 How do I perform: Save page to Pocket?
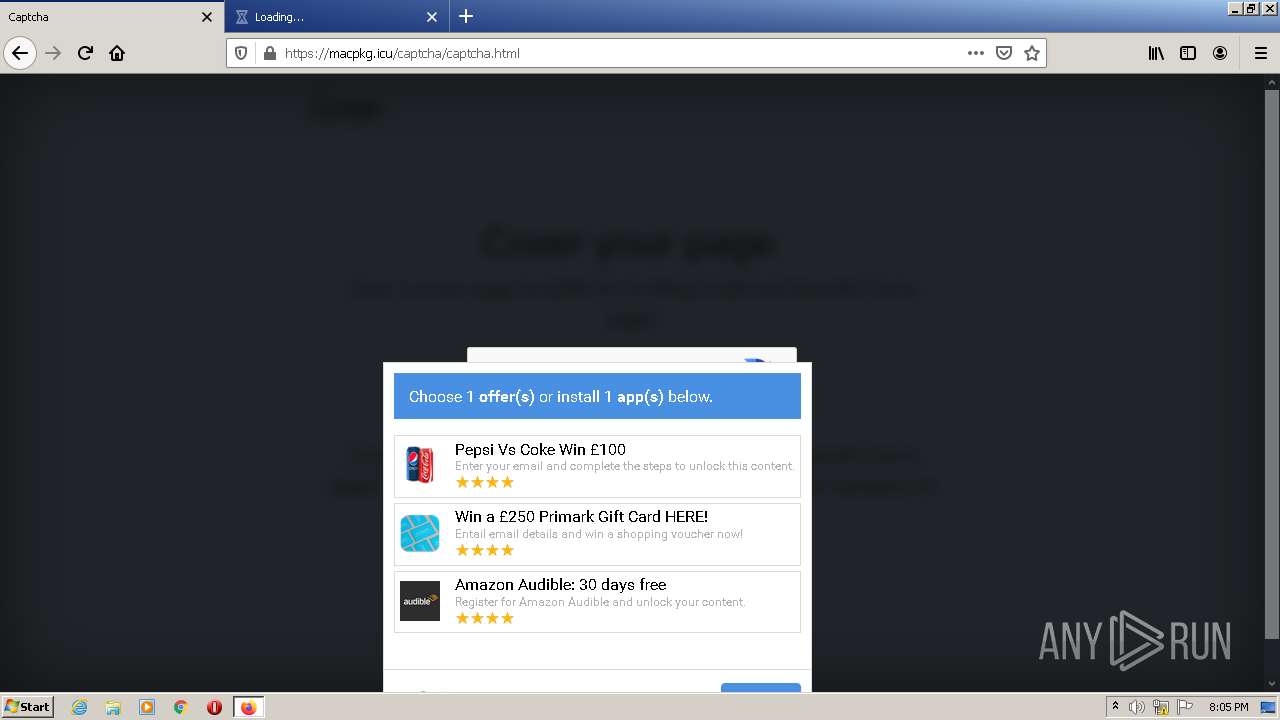pos(1004,53)
